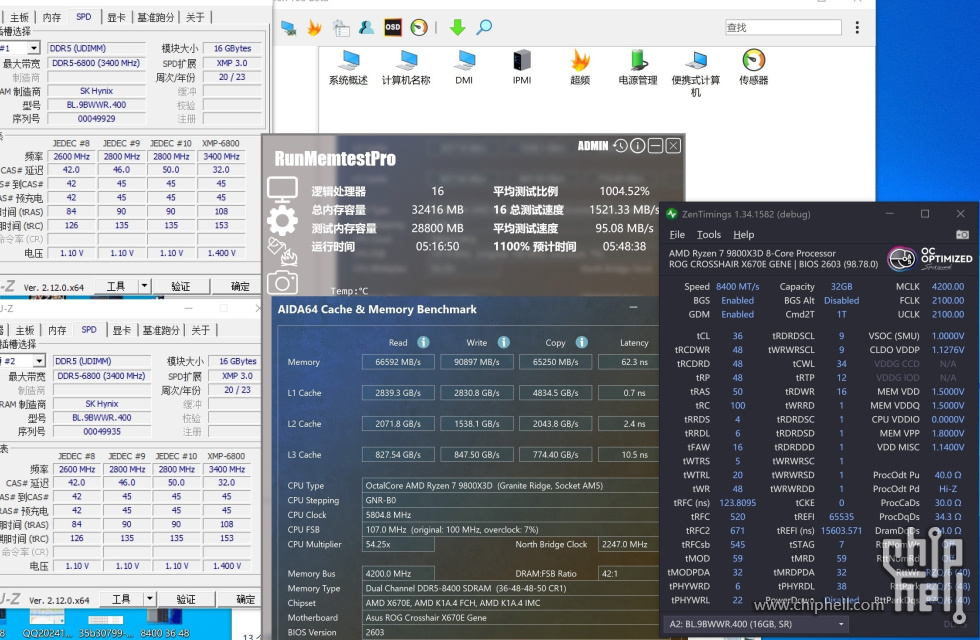Click the 确定 button in the lower CPU-Z window
This screenshot has height=640, width=980.
coord(246,599)
